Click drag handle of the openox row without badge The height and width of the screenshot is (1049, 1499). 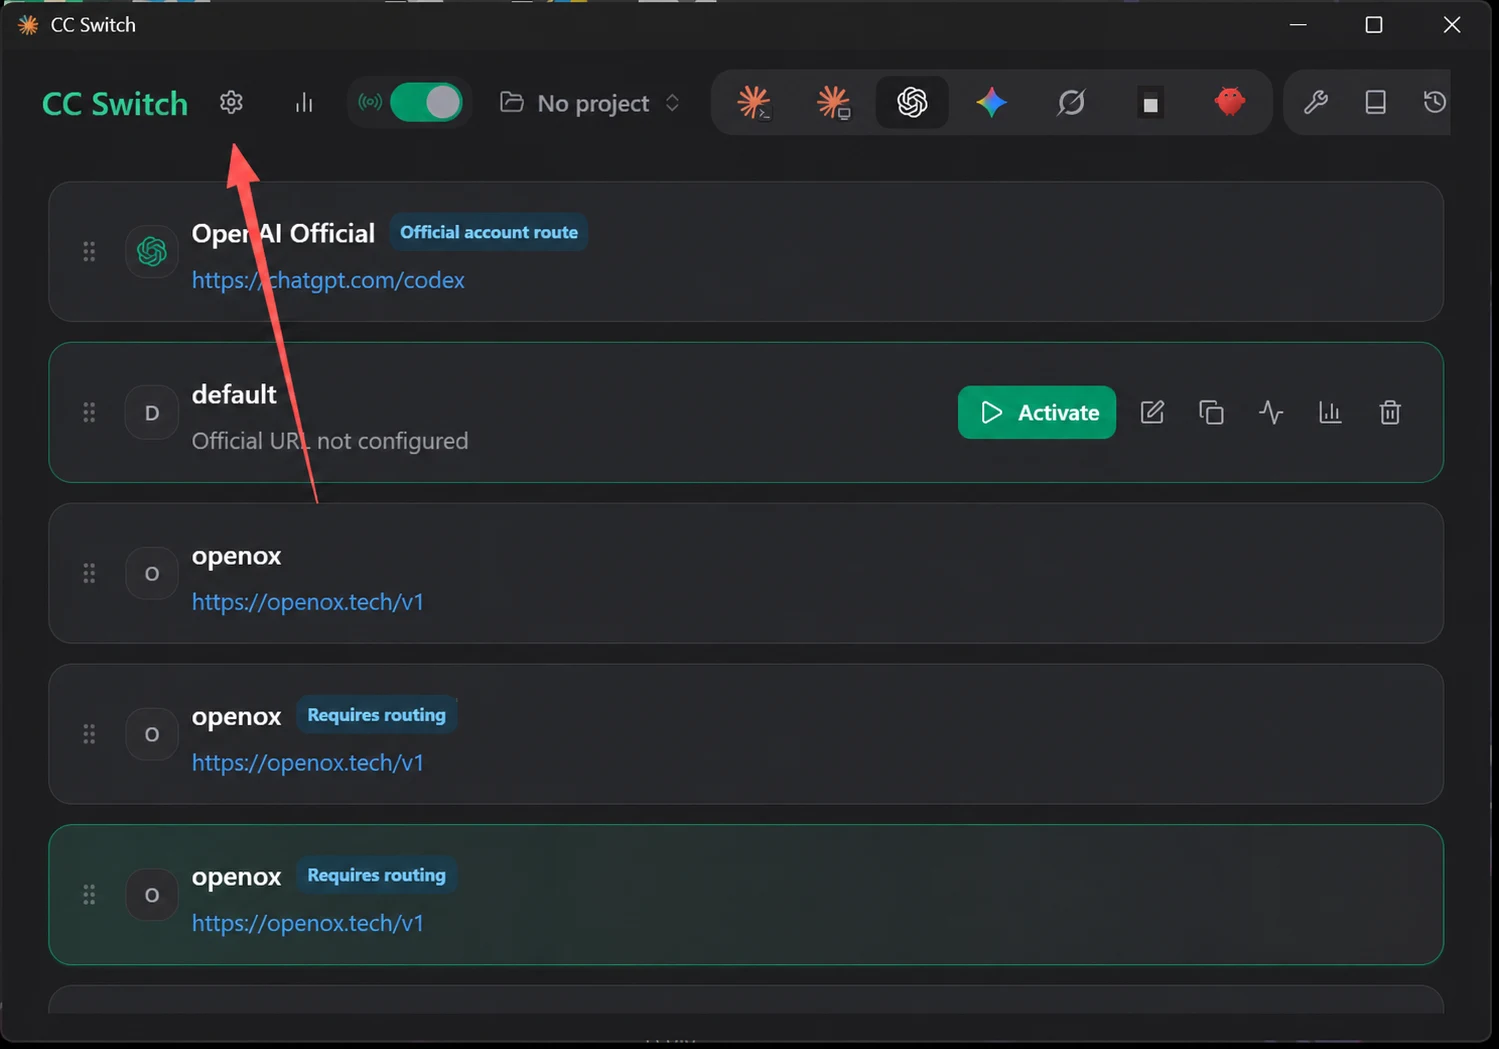[x=89, y=573]
